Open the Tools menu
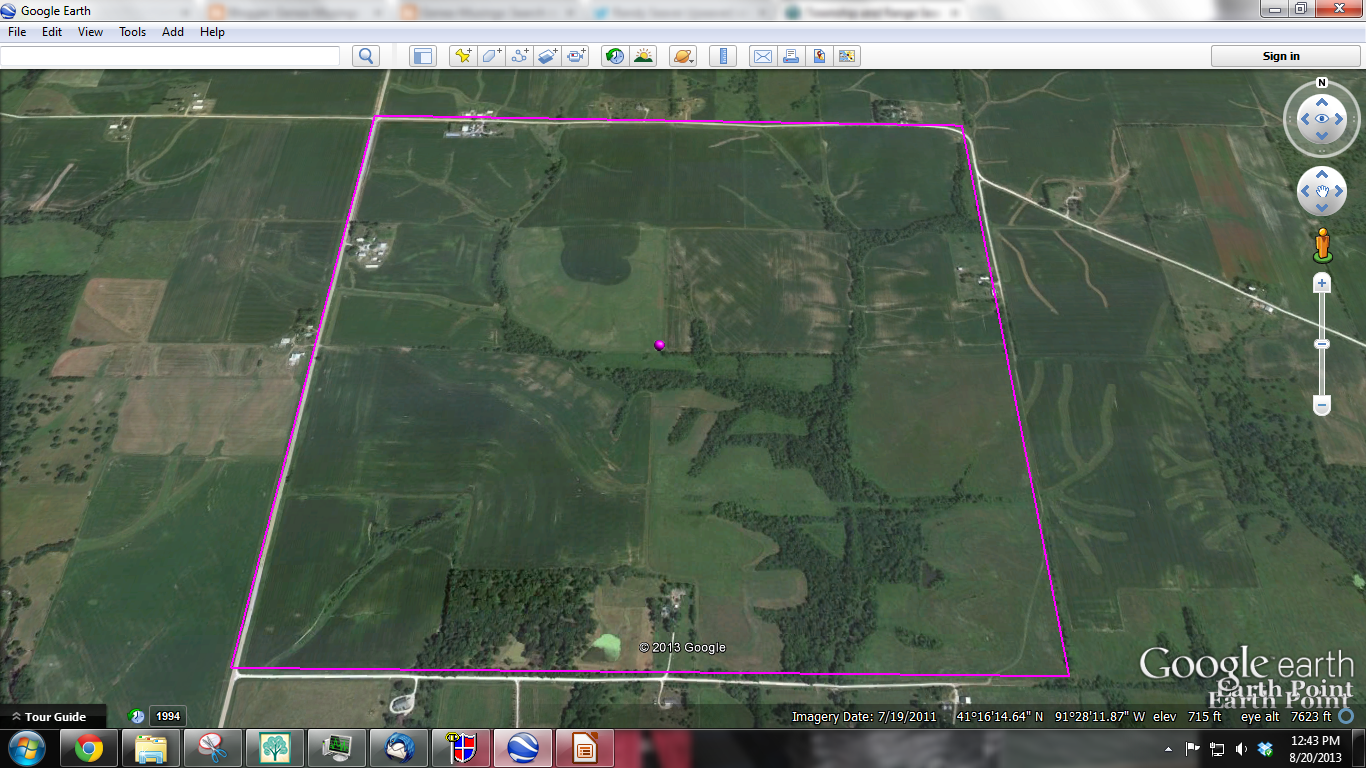This screenshot has height=768, width=1366. (x=131, y=31)
